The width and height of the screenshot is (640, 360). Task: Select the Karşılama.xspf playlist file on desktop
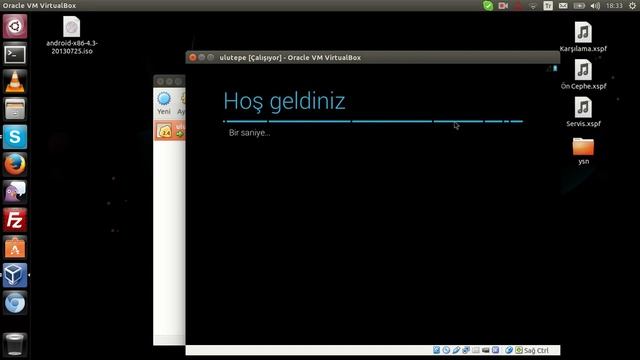click(583, 37)
